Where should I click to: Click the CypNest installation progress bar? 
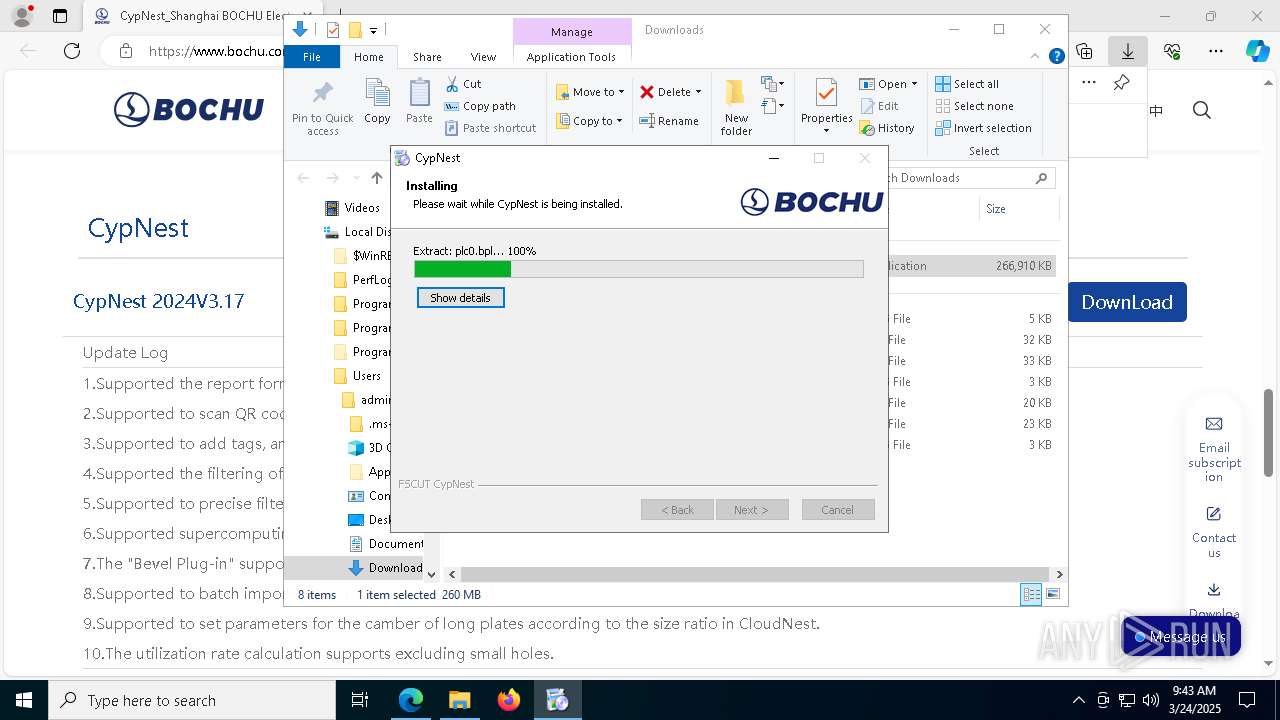(639, 269)
